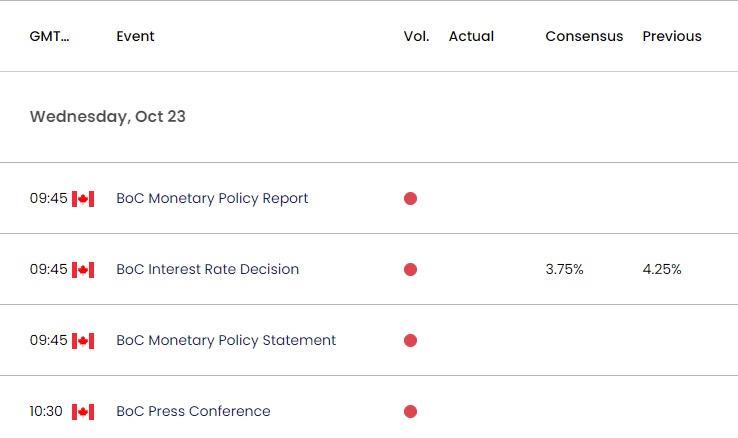Select the GMT time column header
The width and height of the screenshot is (738, 438).
[x=49, y=36]
